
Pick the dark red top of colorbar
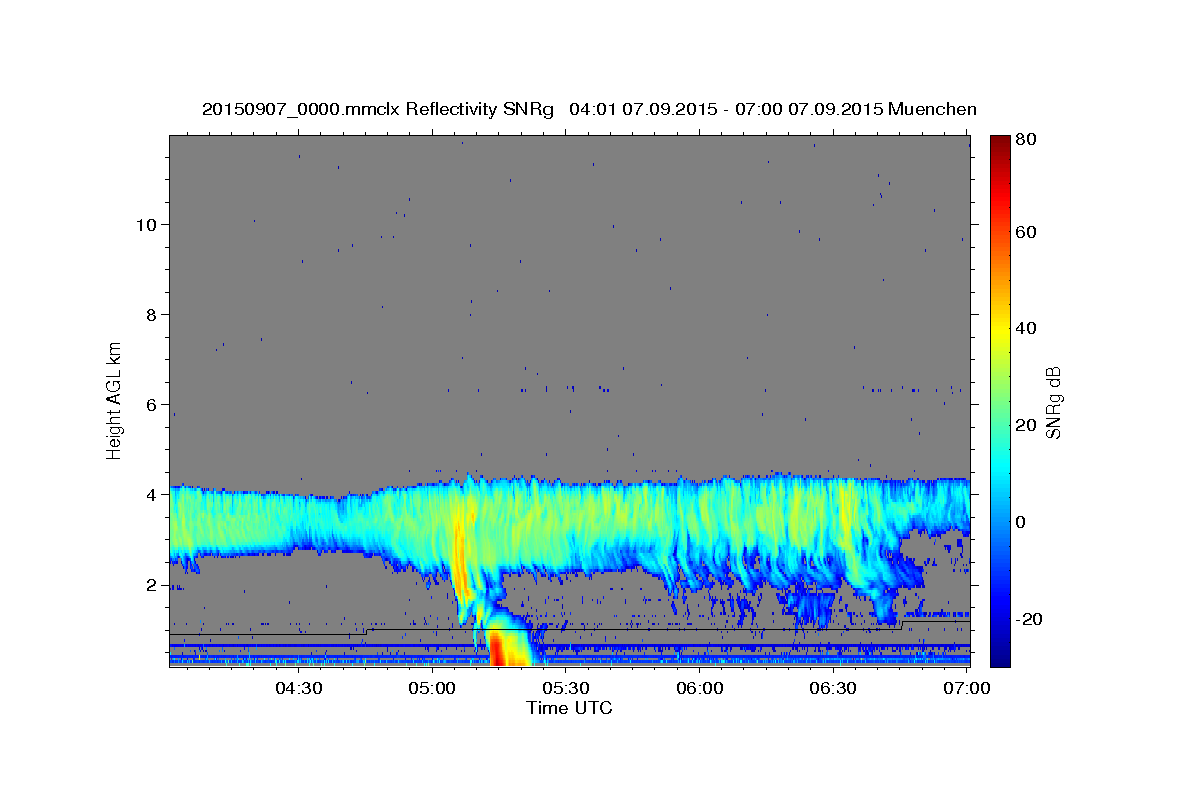pos(1000,145)
